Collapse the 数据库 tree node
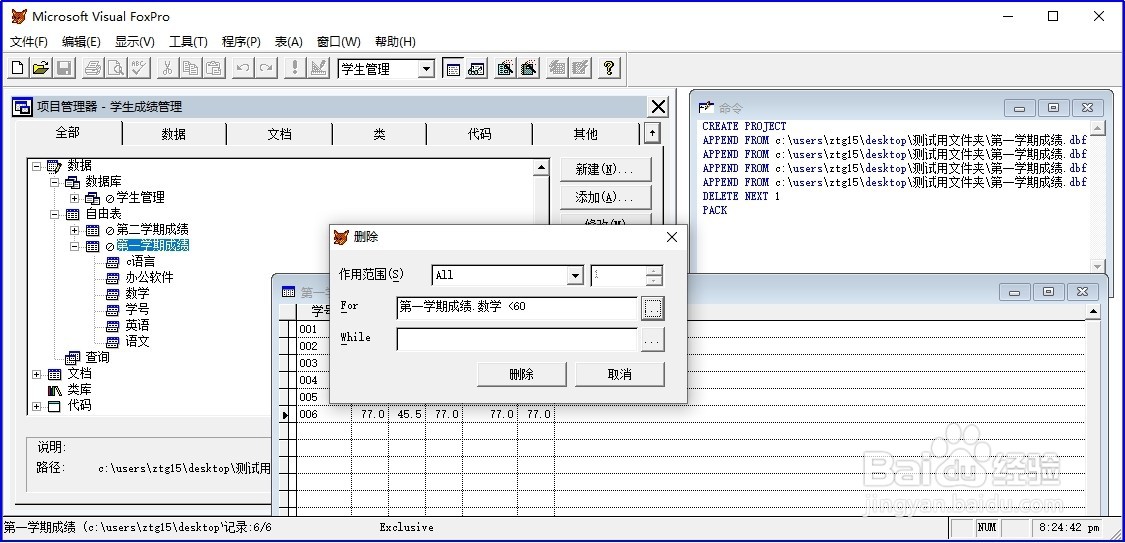Screen dimensions: 1125x543 (x=55, y=182)
